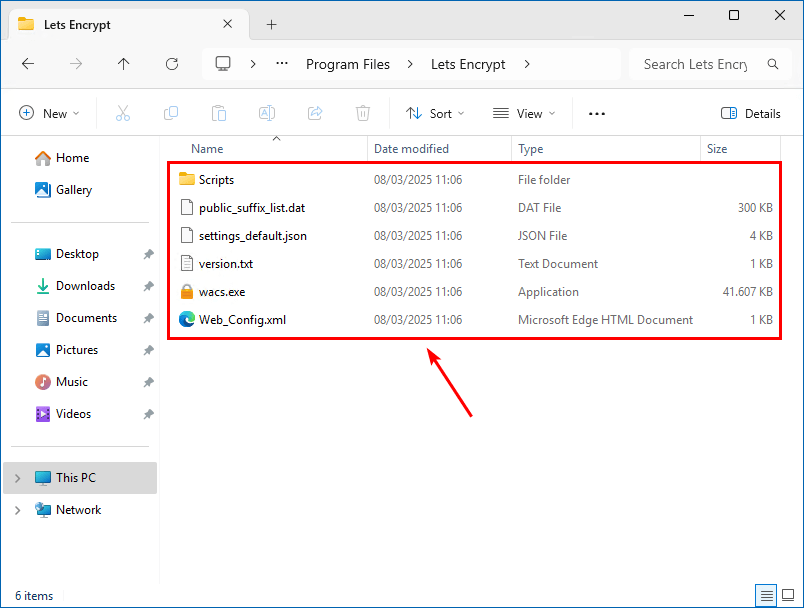This screenshot has width=804, height=608.
Task: Click pin icon next to Videos
Action: [148, 414]
